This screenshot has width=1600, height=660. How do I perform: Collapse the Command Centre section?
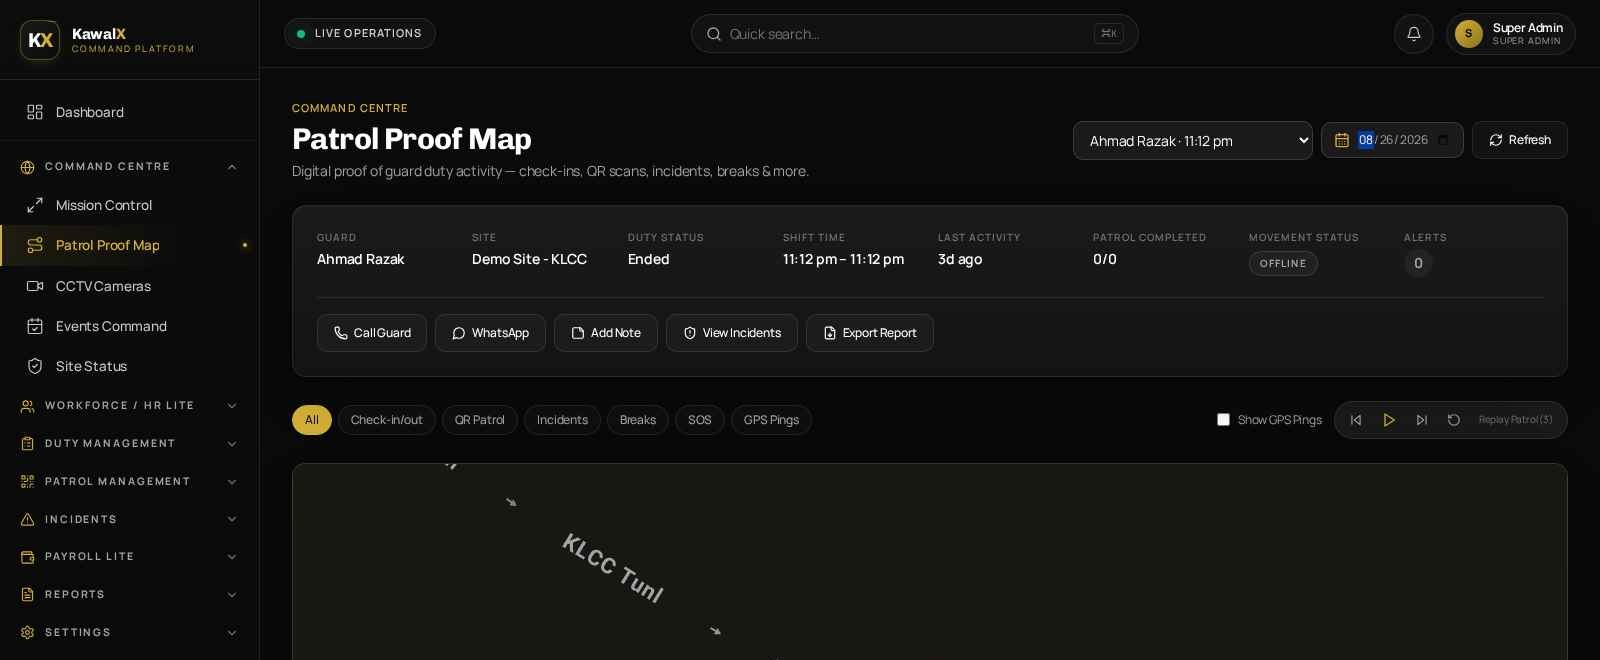(232, 167)
